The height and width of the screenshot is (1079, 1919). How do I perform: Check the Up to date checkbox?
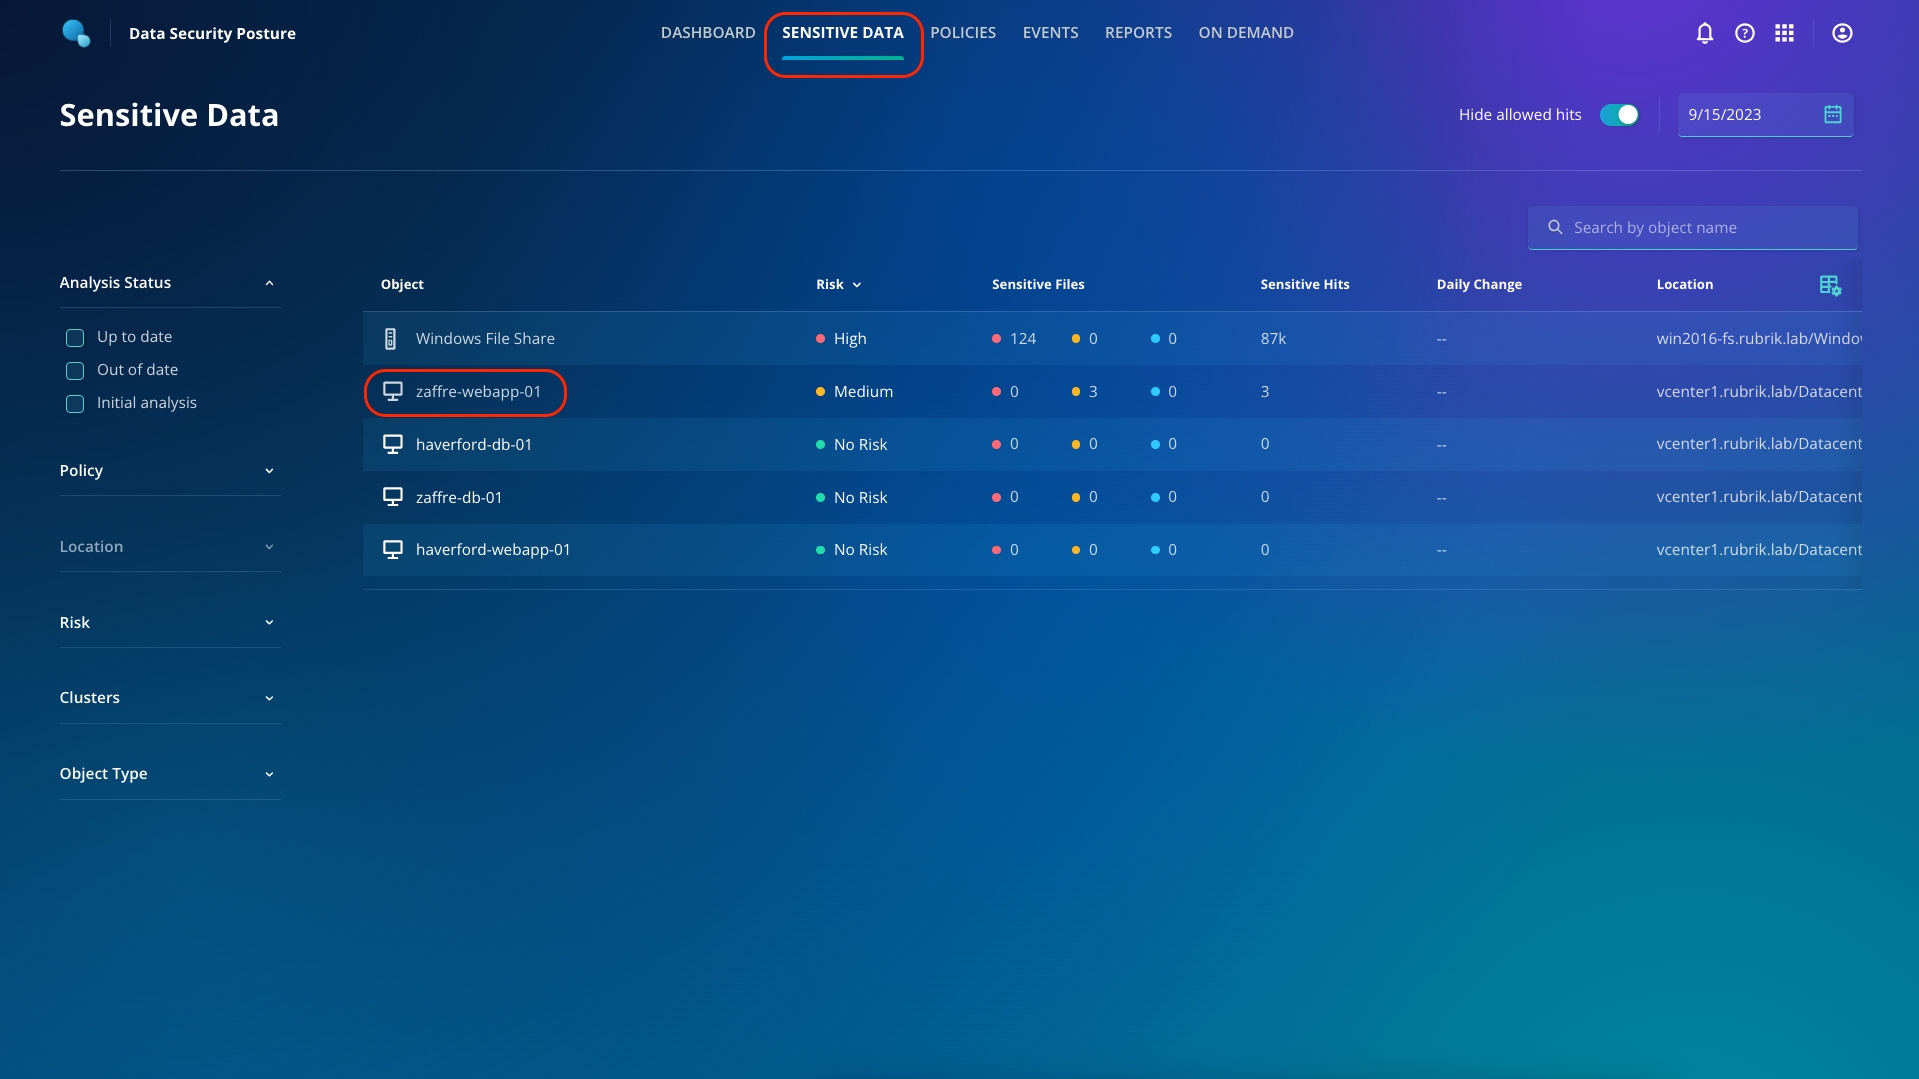75,338
